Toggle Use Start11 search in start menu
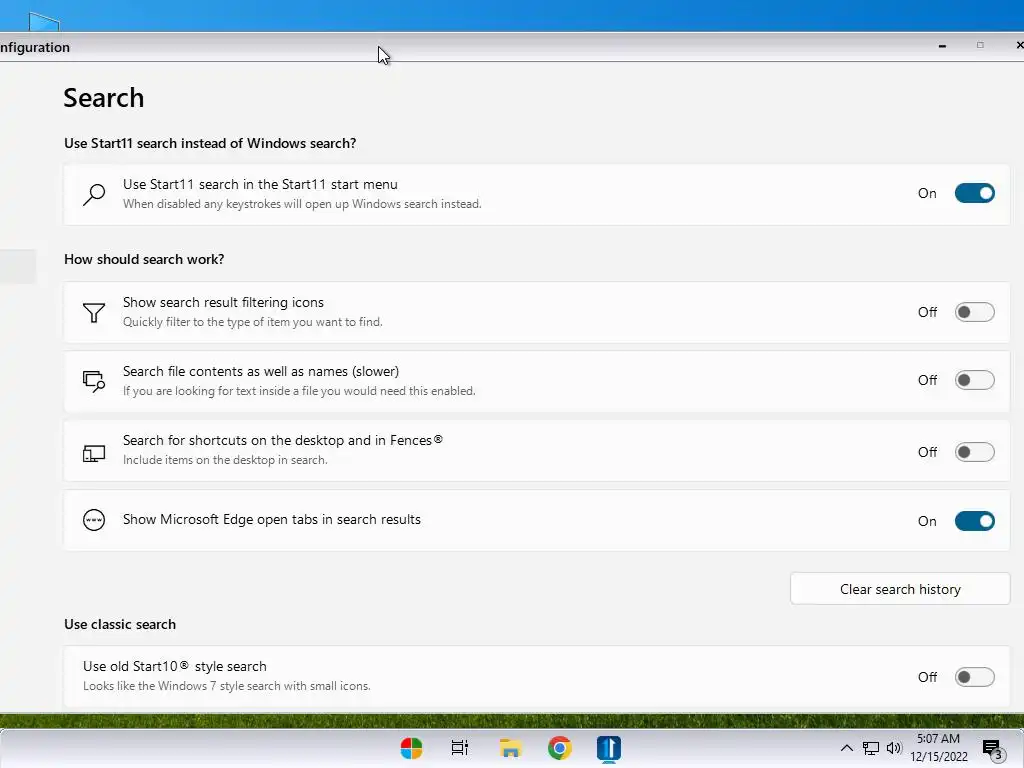 pos(974,193)
